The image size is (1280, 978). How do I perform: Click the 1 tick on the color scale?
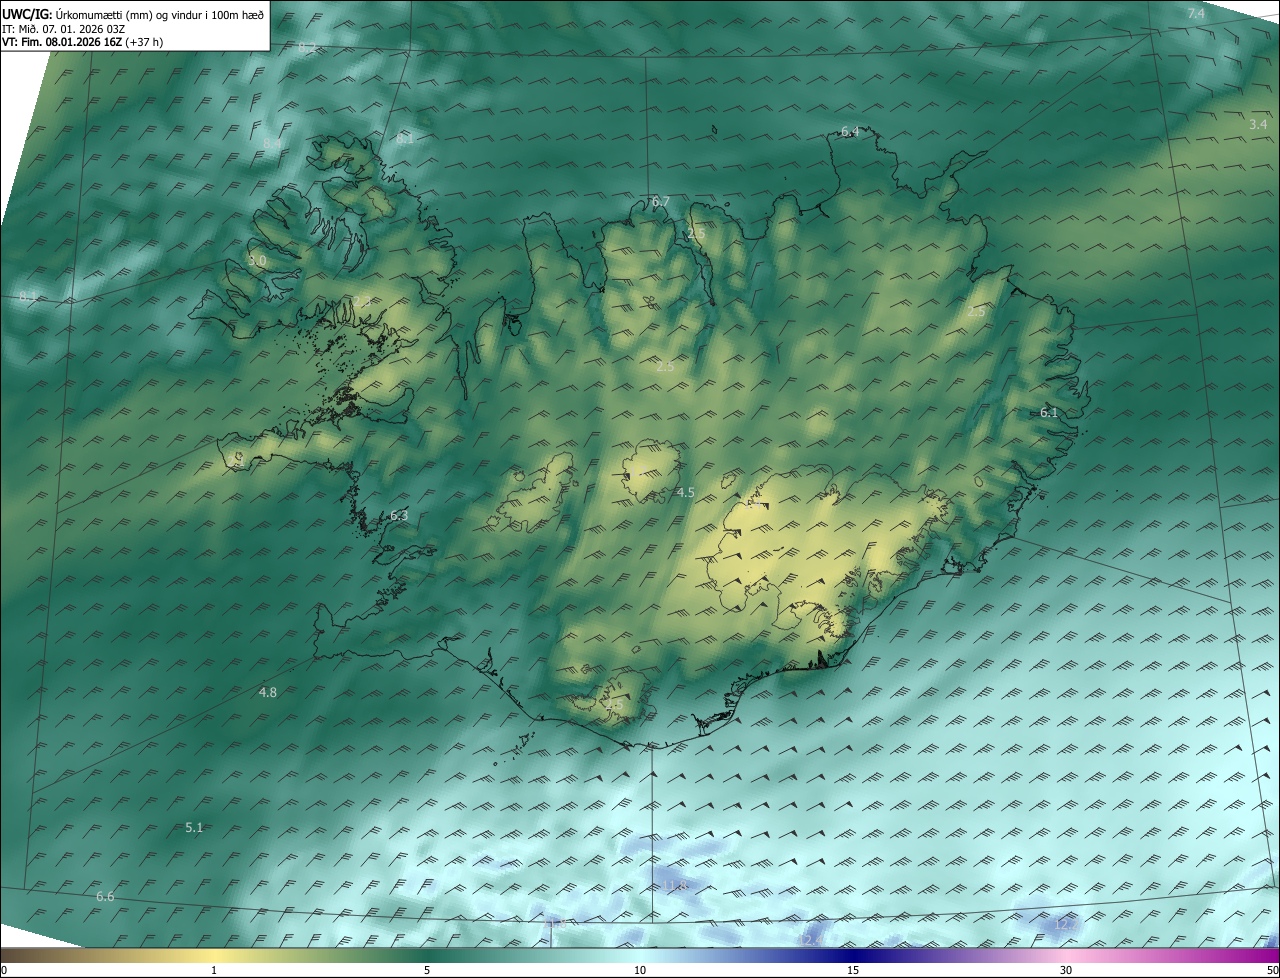click(214, 970)
